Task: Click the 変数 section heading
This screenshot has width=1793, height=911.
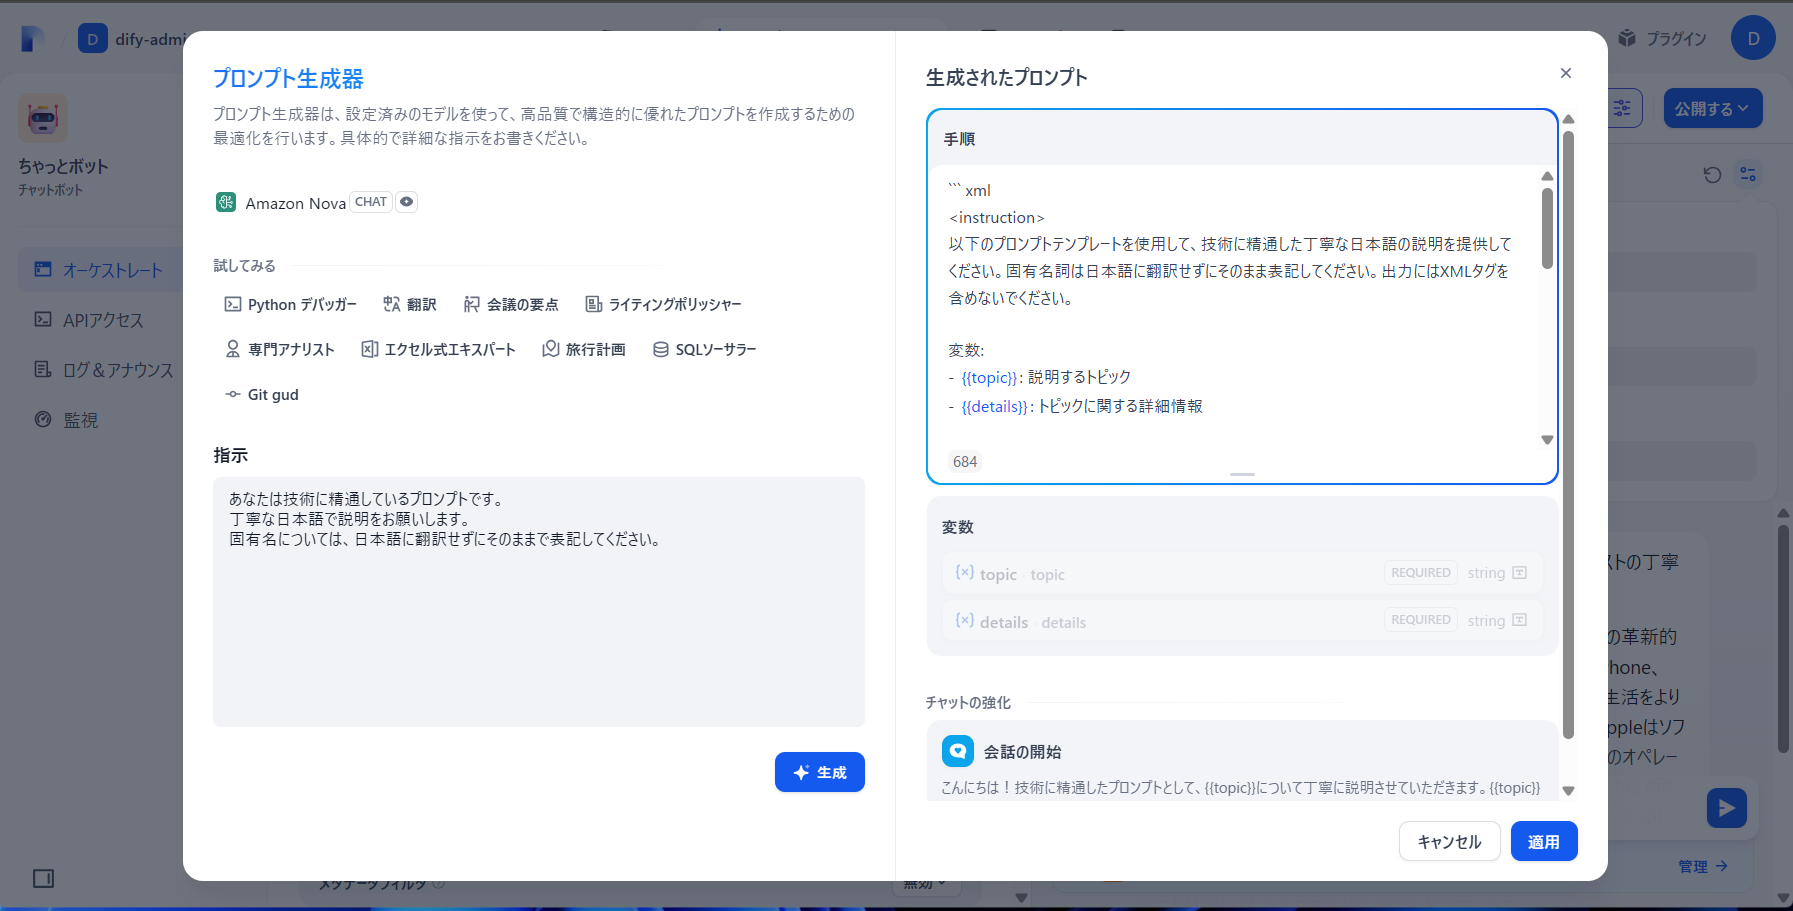Action: [957, 527]
